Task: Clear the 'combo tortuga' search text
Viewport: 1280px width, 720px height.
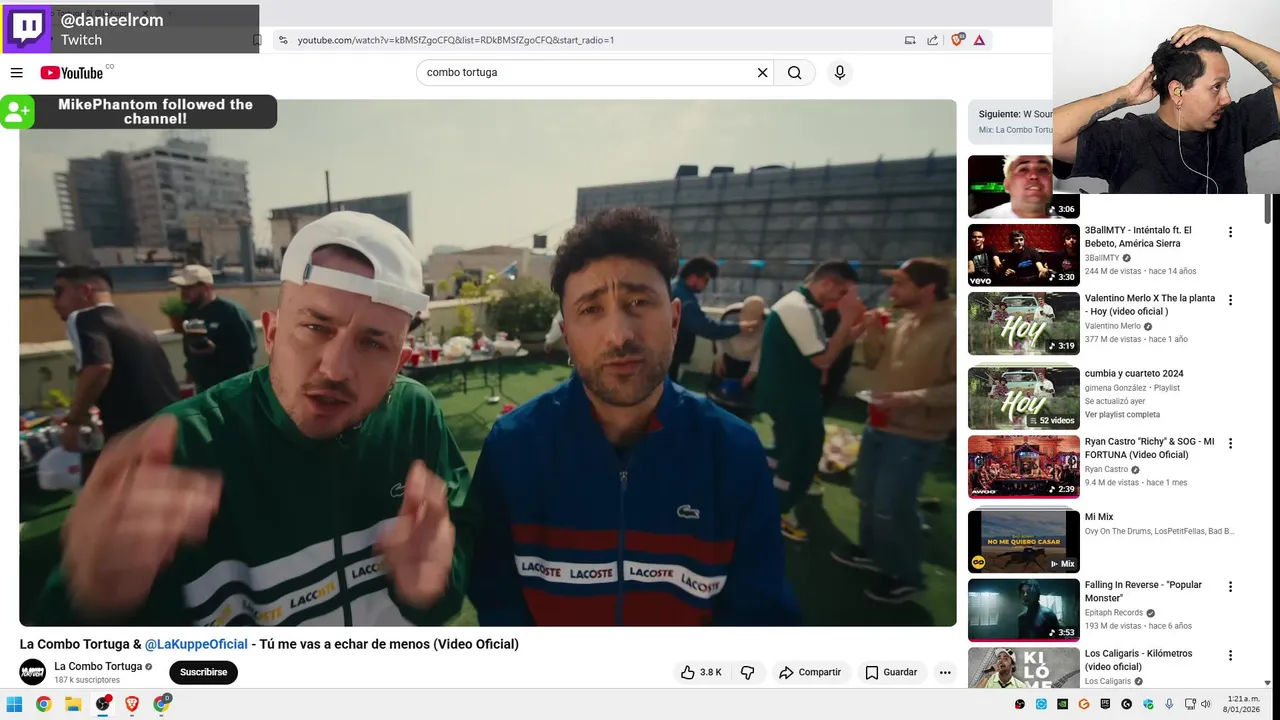Action: pos(762,73)
